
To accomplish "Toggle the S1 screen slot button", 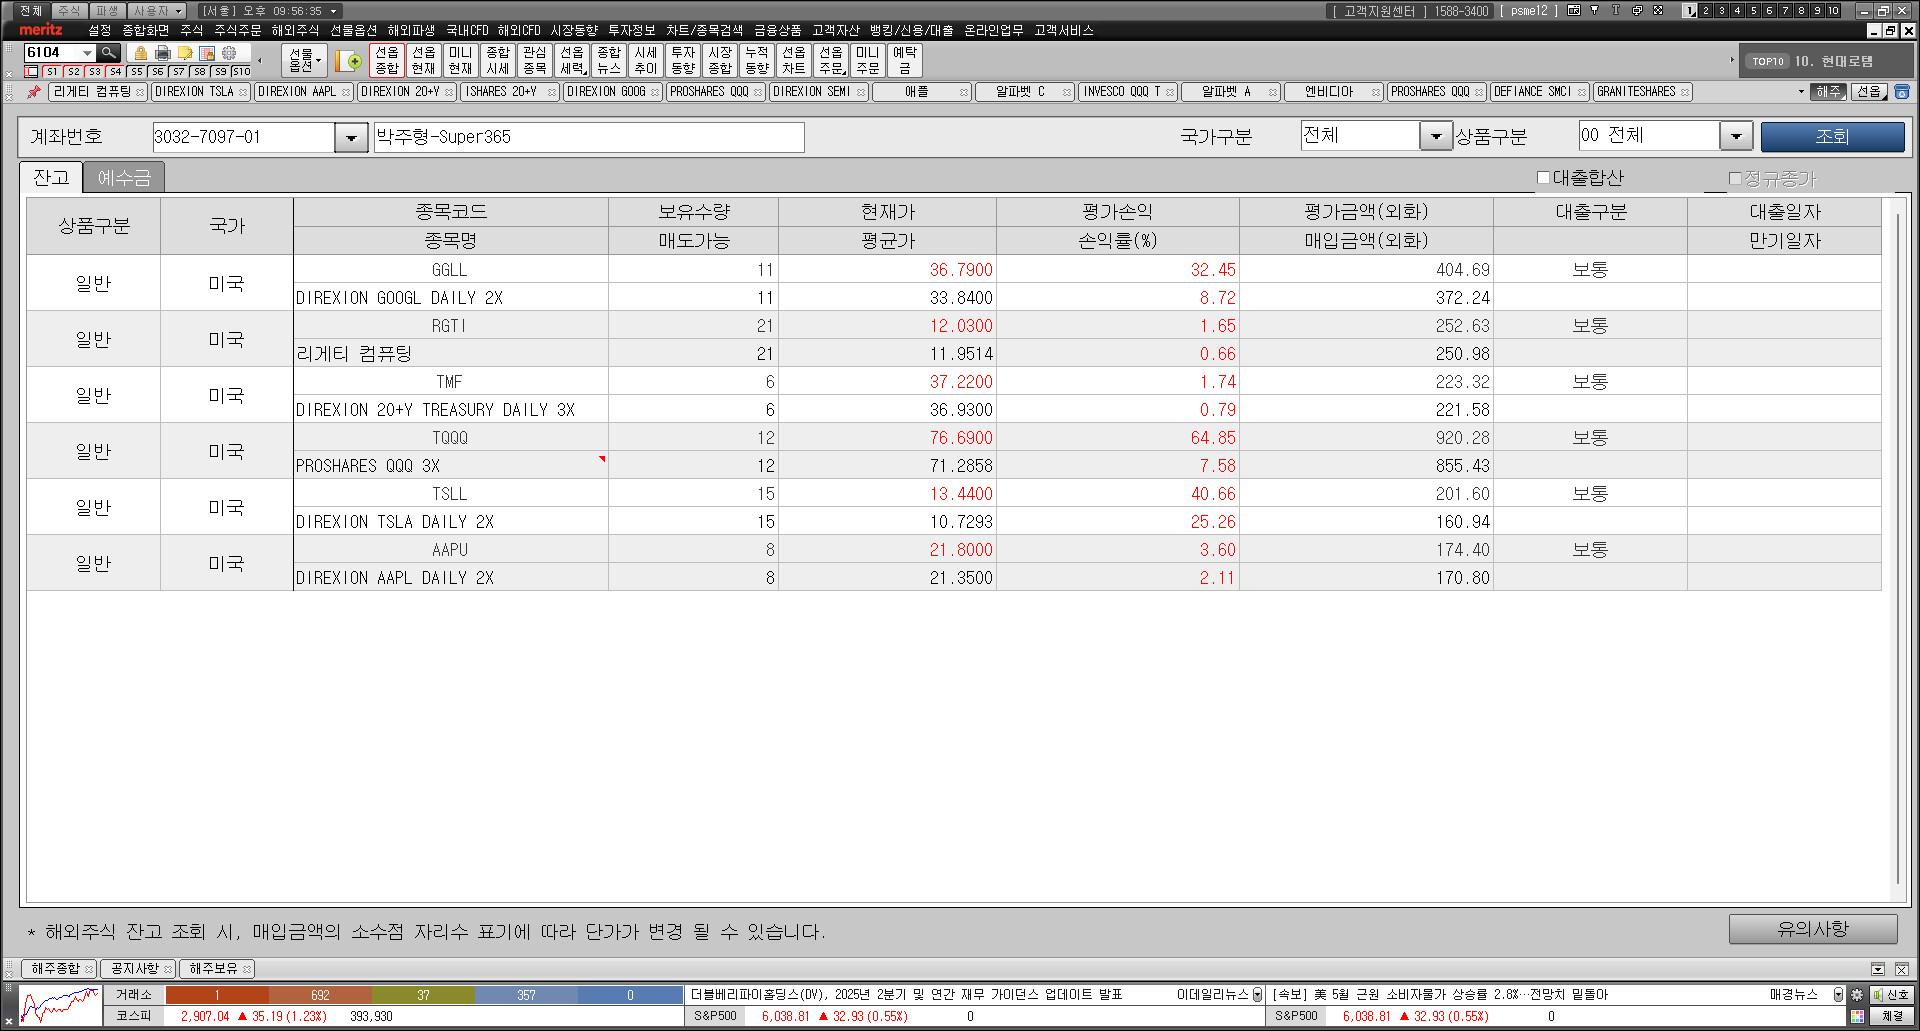I will 52,72.
